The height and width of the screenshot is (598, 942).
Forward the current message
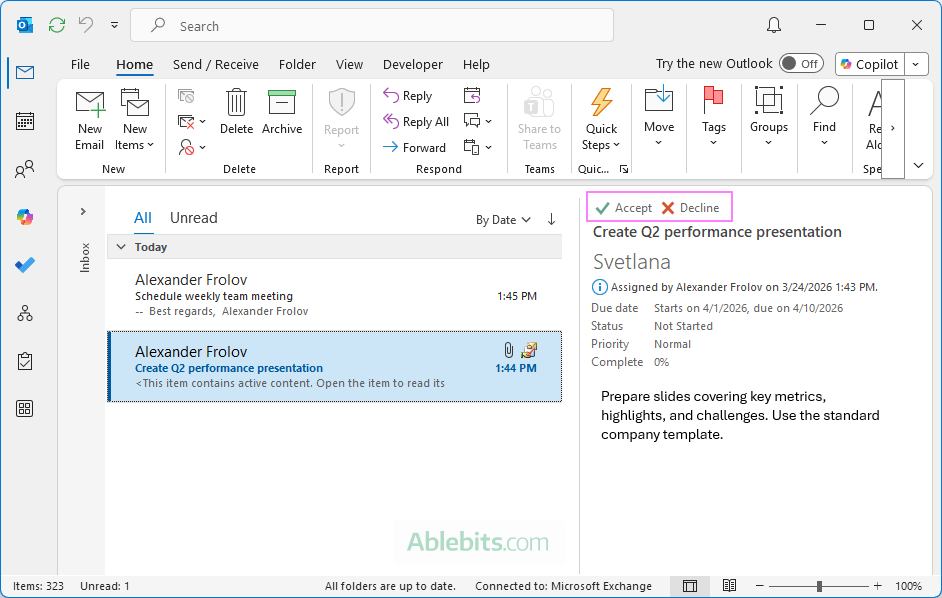pos(413,147)
